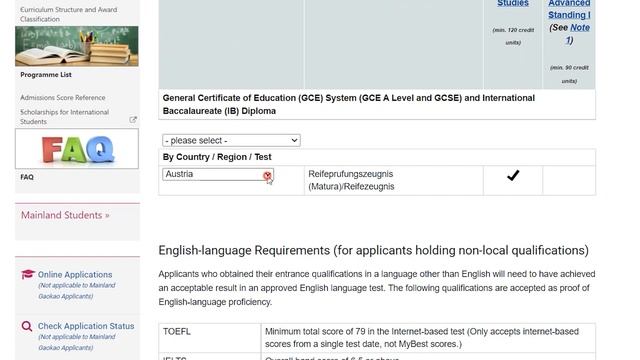Click English-language Requirements heading
The height and width of the screenshot is (360, 640).
[x=373, y=250]
